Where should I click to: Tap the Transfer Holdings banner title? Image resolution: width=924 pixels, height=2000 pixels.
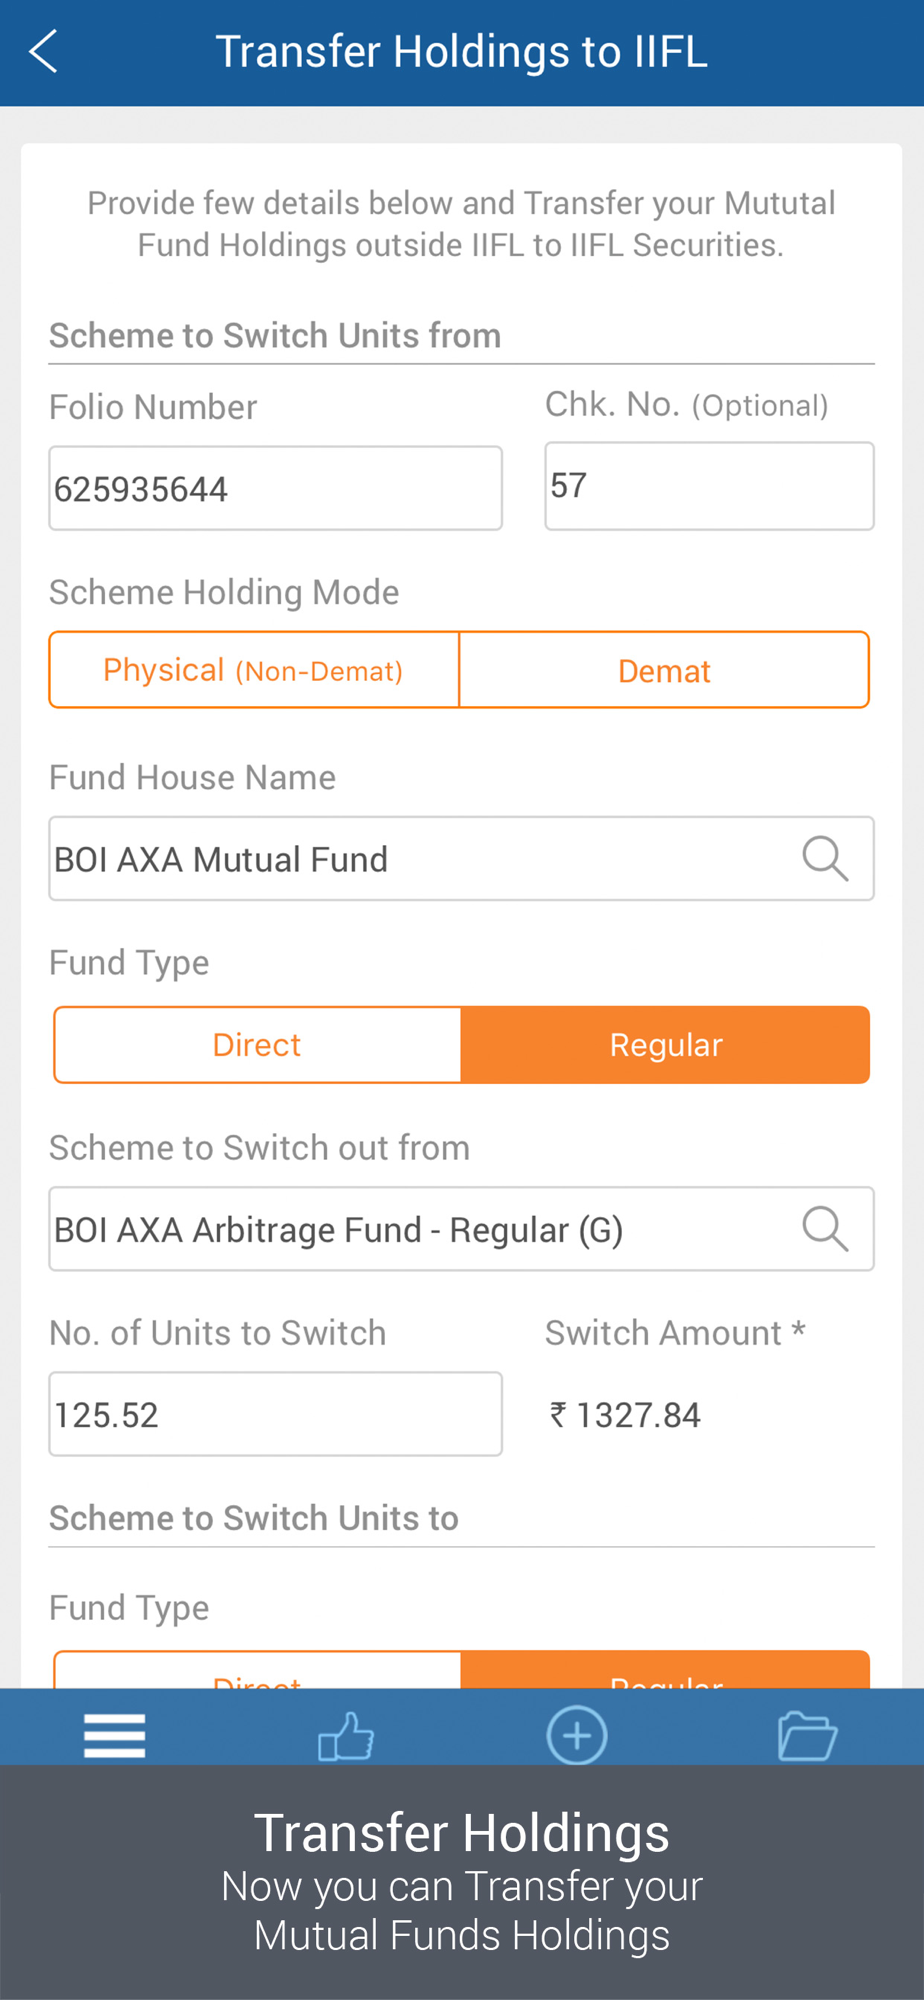[x=462, y=1832]
